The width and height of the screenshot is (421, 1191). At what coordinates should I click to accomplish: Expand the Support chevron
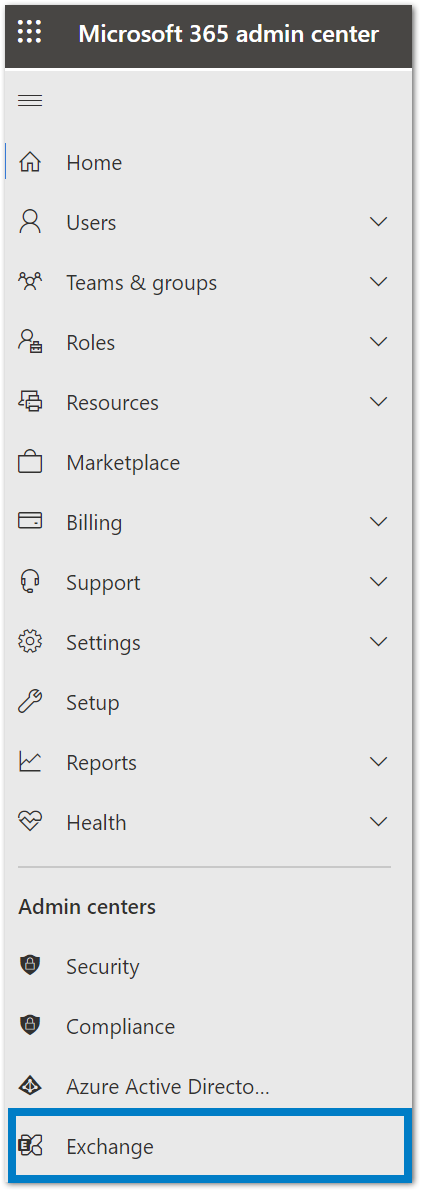[x=378, y=583]
